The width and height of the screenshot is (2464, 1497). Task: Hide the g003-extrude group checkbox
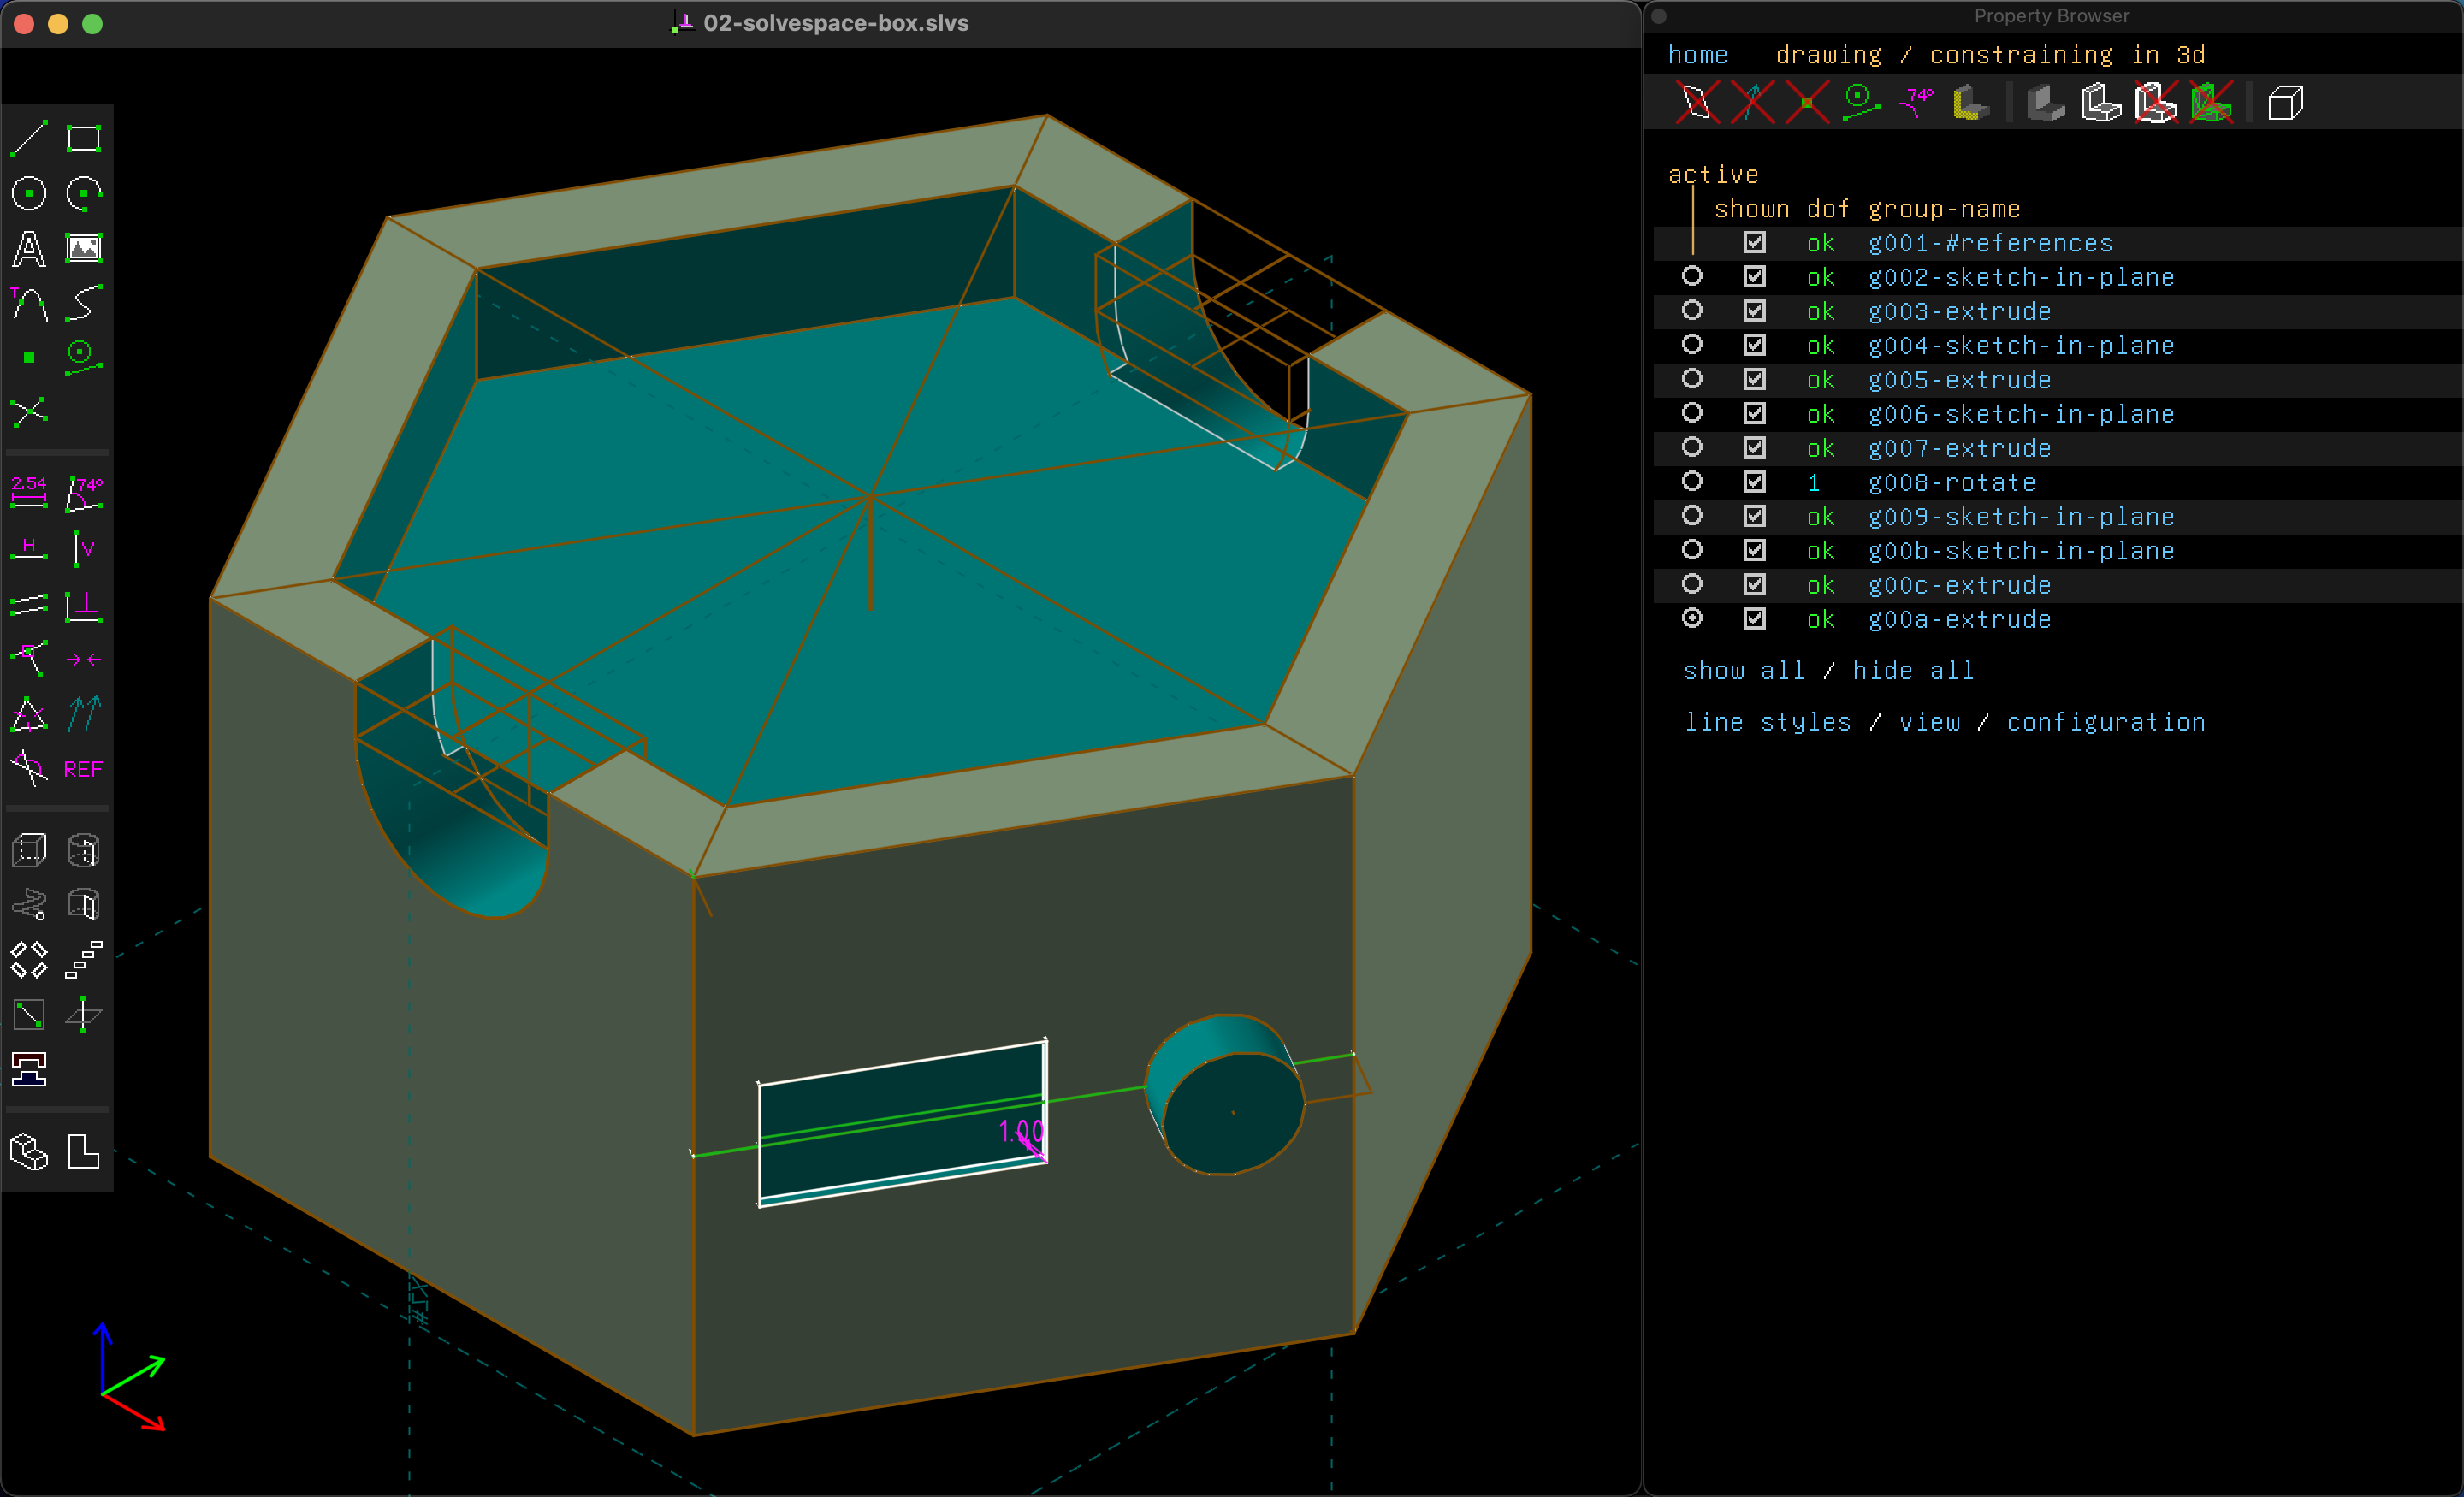coord(1754,311)
